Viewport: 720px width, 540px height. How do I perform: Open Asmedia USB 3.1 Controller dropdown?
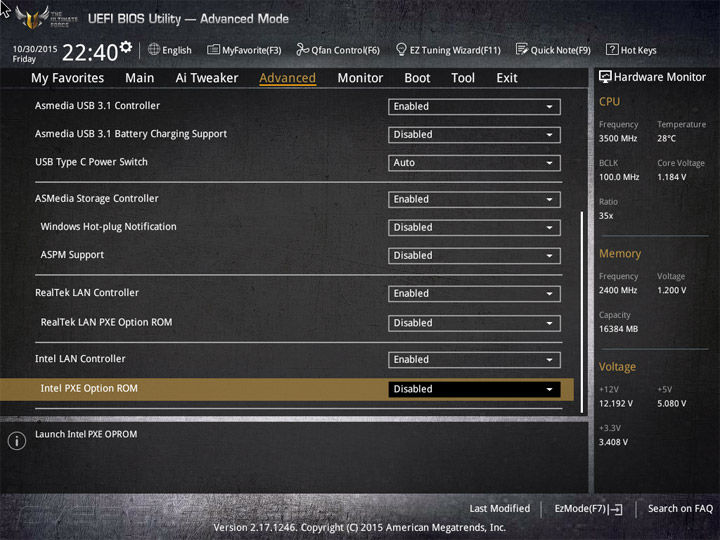point(474,107)
